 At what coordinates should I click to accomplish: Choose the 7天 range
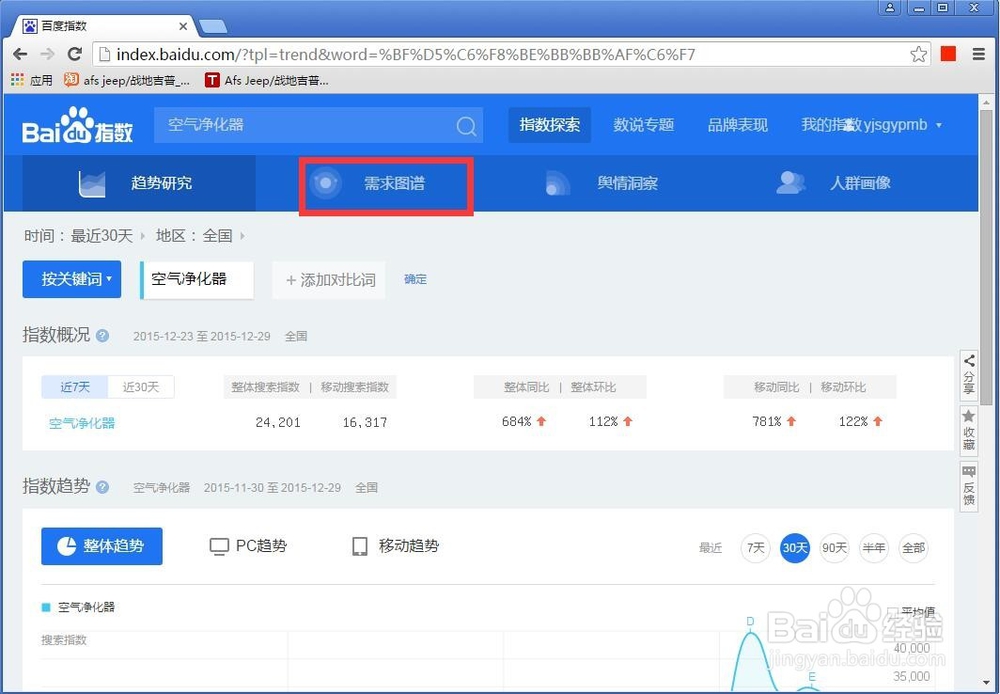pos(756,548)
